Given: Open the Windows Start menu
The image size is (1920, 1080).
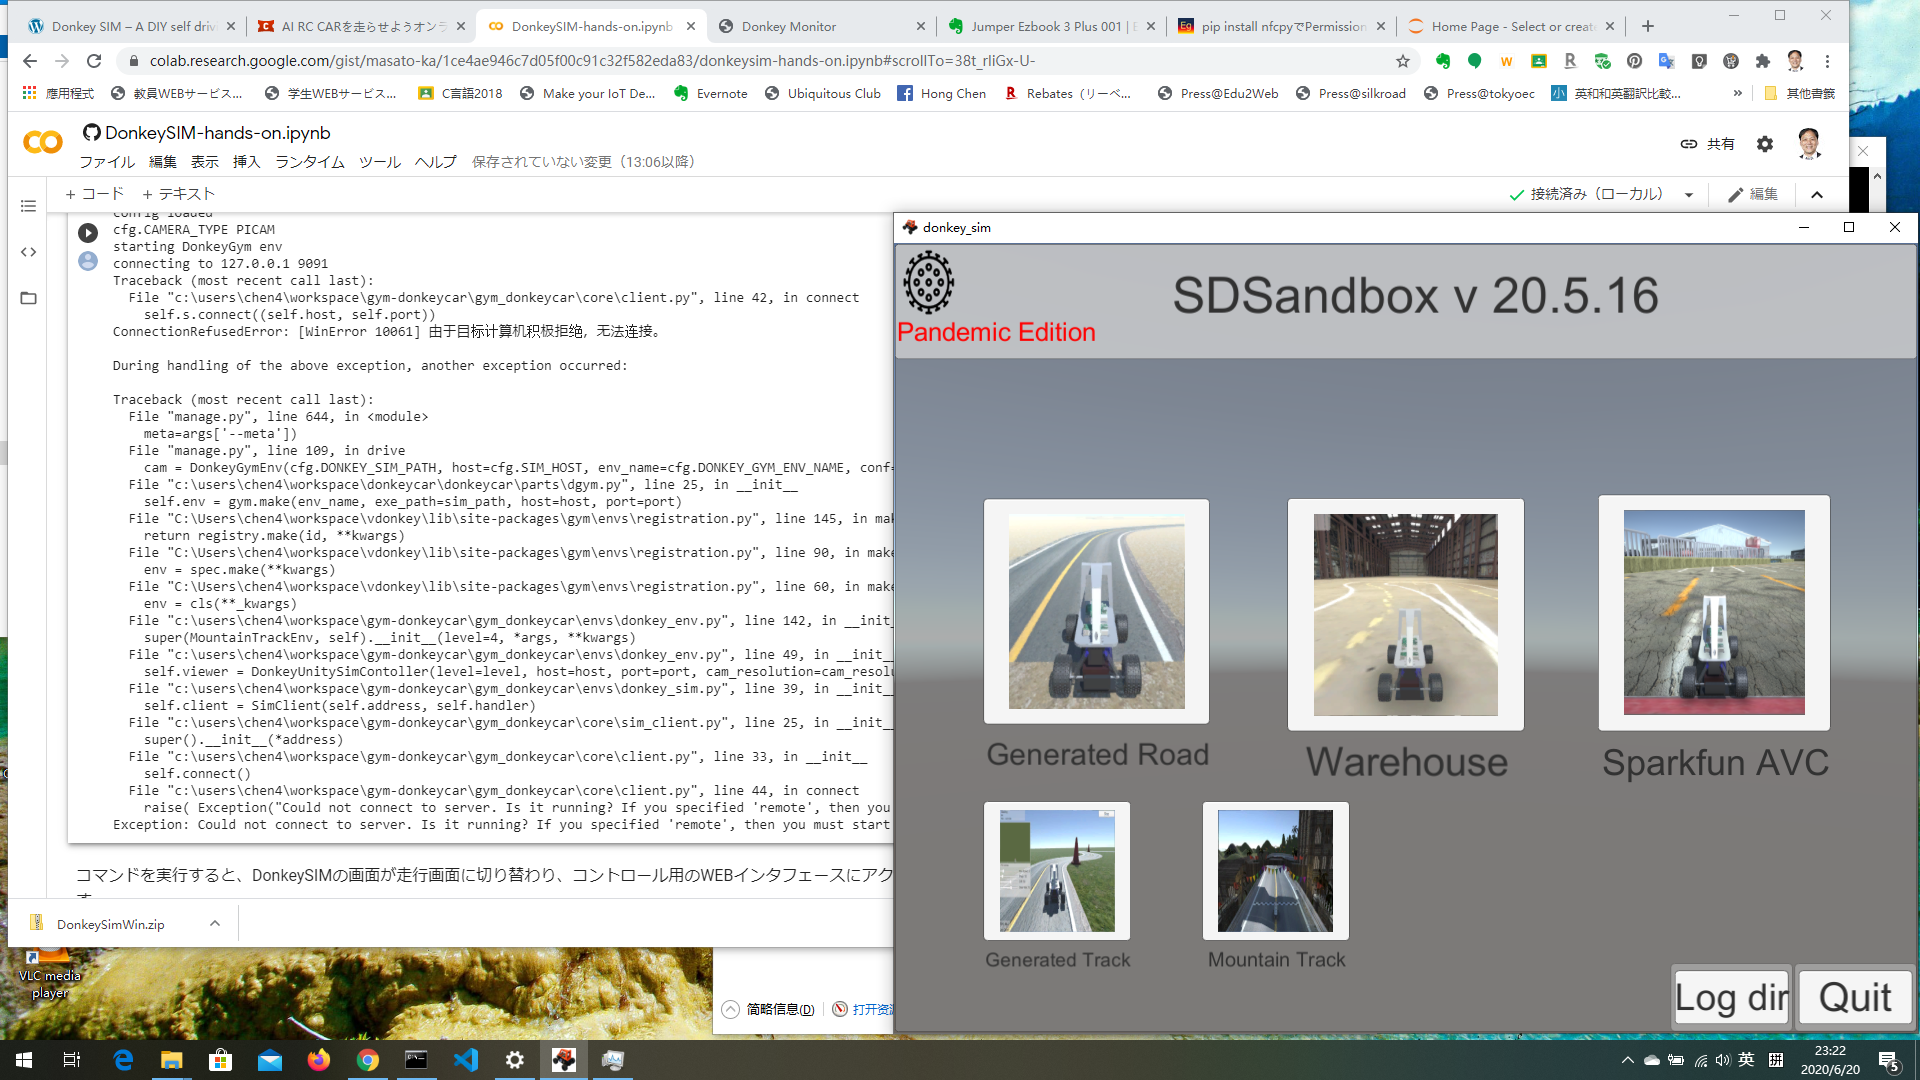Looking at the screenshot, I should [x=24, y=1060].
